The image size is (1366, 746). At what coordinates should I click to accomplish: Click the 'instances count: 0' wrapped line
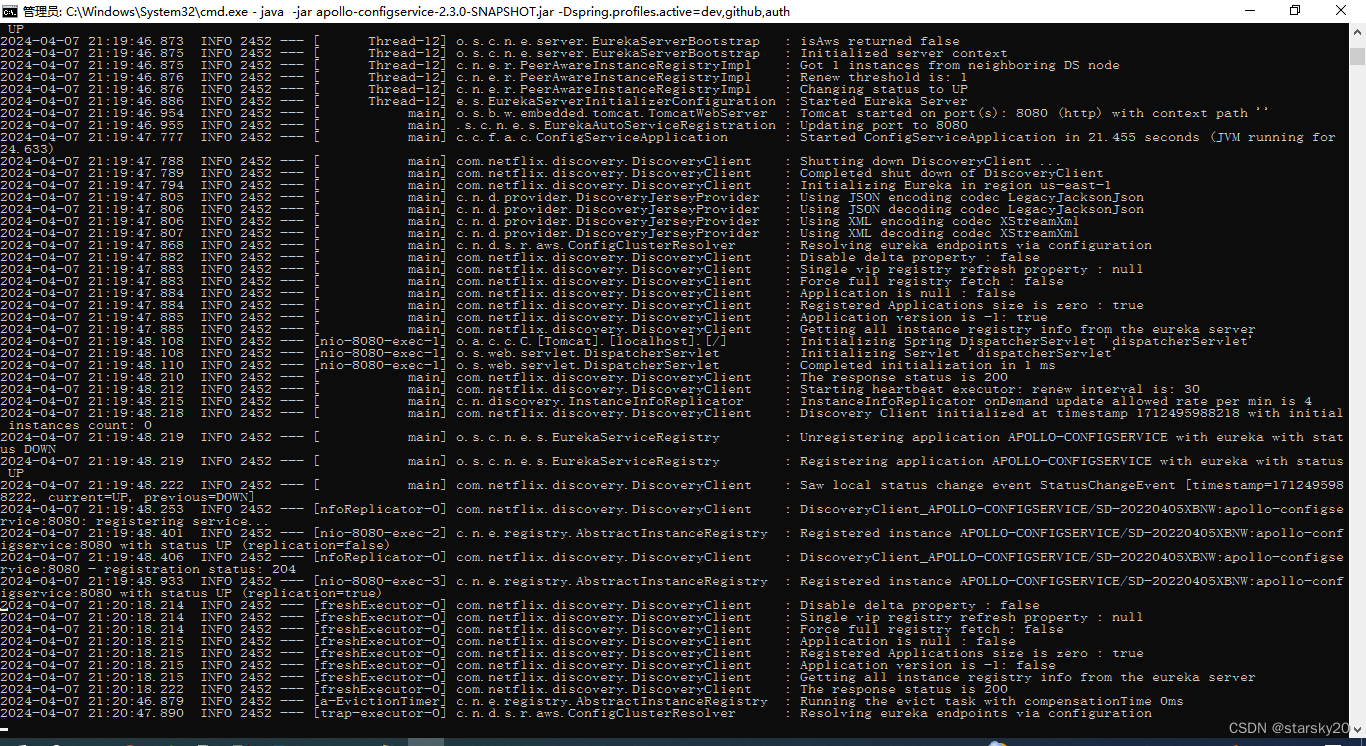pyautogui.click(x=80, y=425)
